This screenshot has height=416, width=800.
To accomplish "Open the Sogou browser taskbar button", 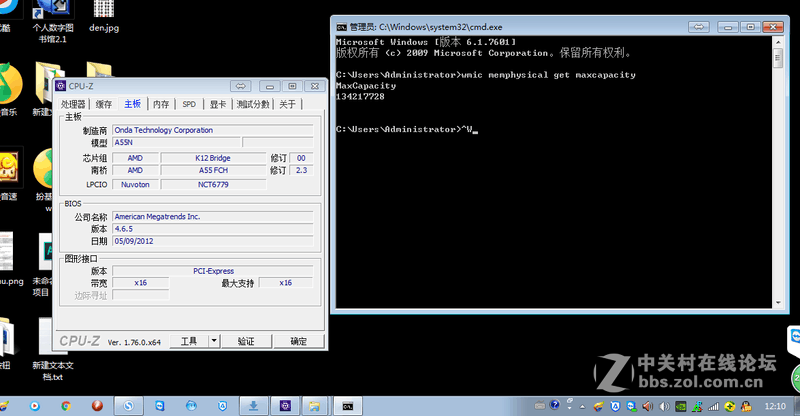I will (x=129, y=406).
